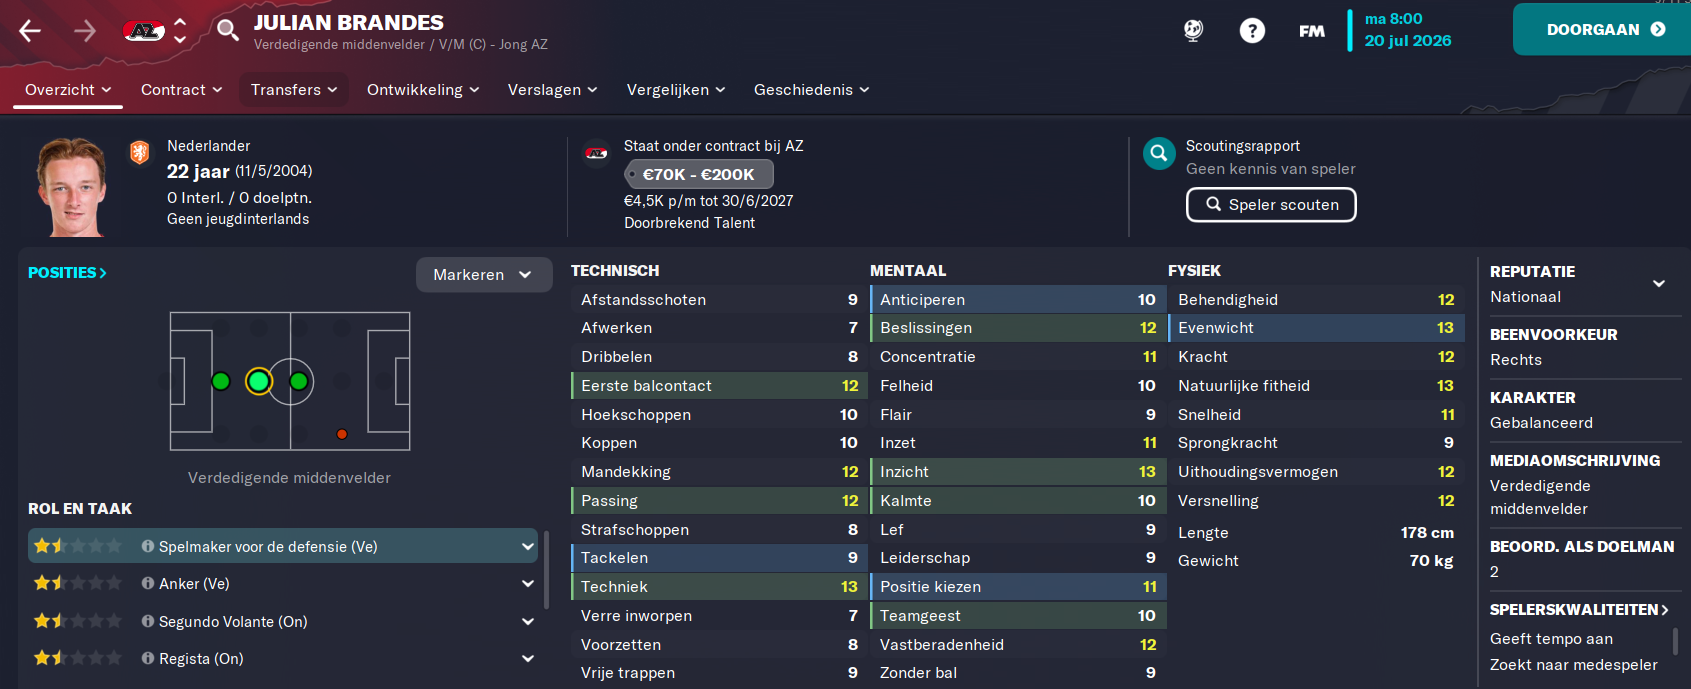Expand the Segundo Volante role row
This screenshot has height=689, width=1691.
click(x=527, y=621)
